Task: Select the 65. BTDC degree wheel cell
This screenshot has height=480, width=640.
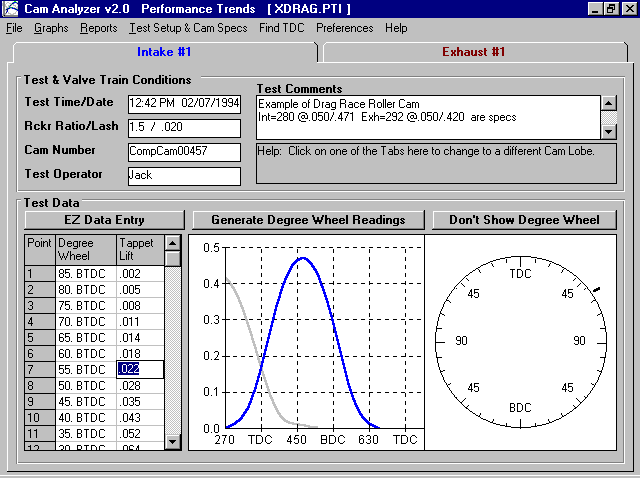Action: click(86, 338)
